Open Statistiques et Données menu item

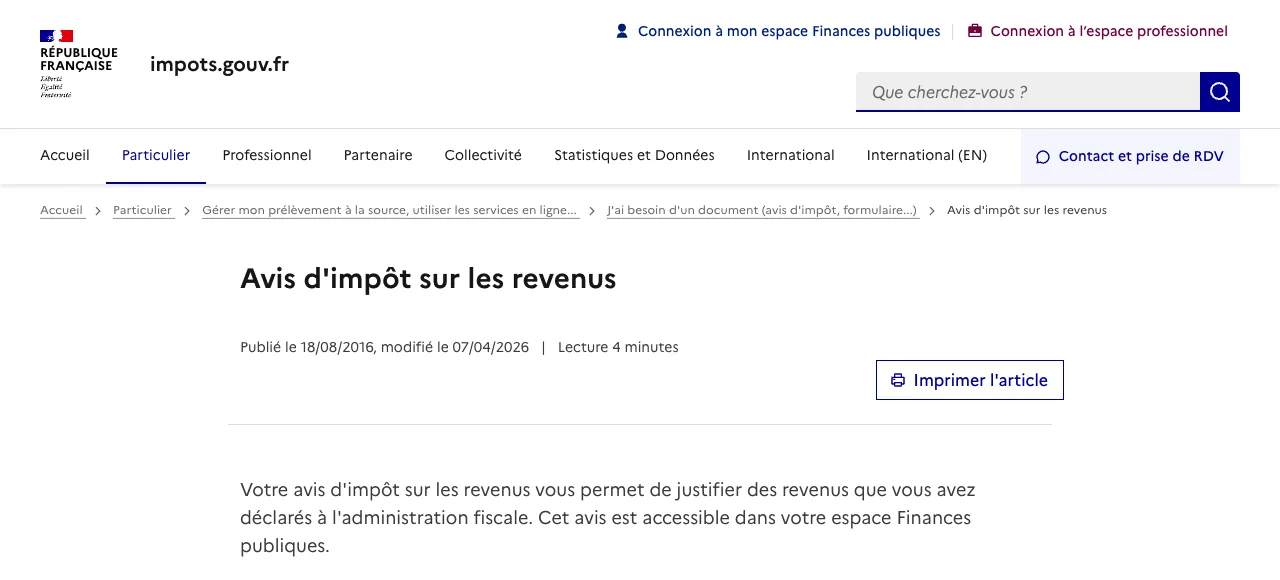[x=634, y=155]
